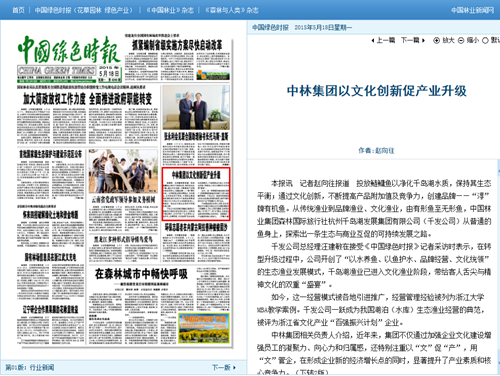Click the left arrow beside 上一篇
The height and width of the screenshot is (376, 500).
(373, 40)
